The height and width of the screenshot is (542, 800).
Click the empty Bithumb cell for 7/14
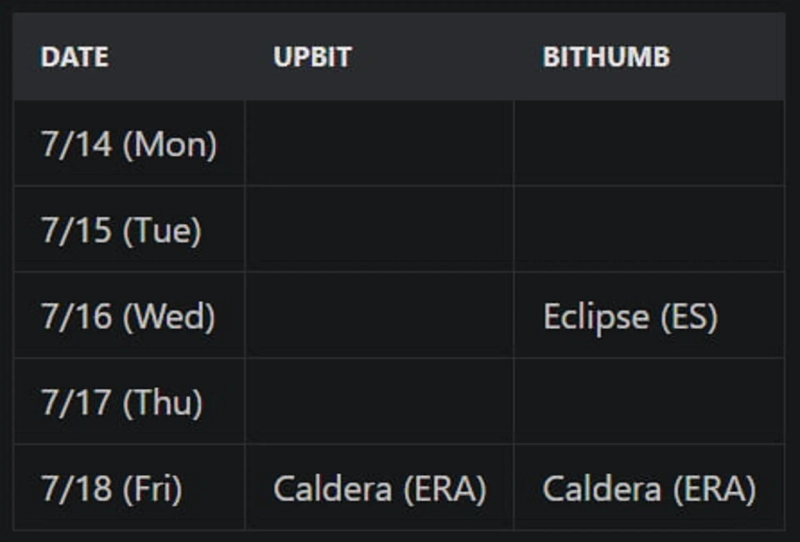[648, 145]
